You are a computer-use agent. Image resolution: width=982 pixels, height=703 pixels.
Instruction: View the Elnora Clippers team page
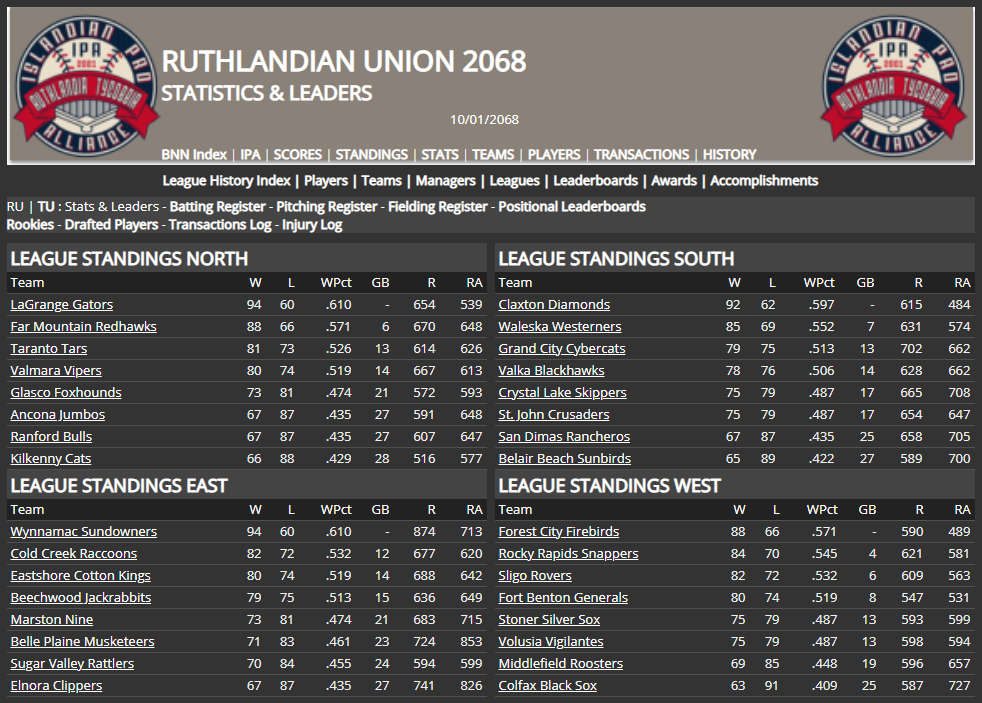56,686
